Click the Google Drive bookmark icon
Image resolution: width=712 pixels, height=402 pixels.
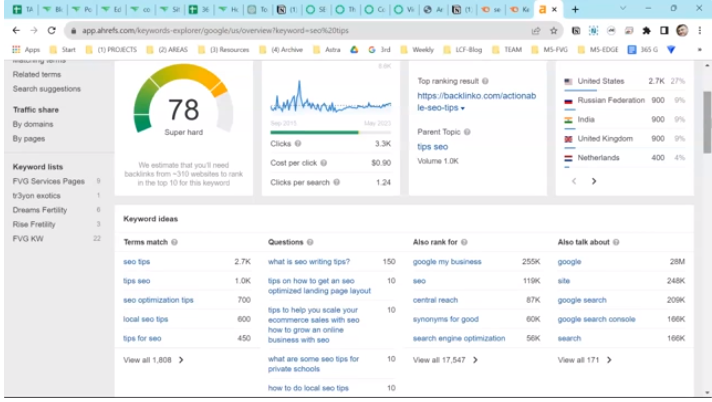[x=354, y=50]
